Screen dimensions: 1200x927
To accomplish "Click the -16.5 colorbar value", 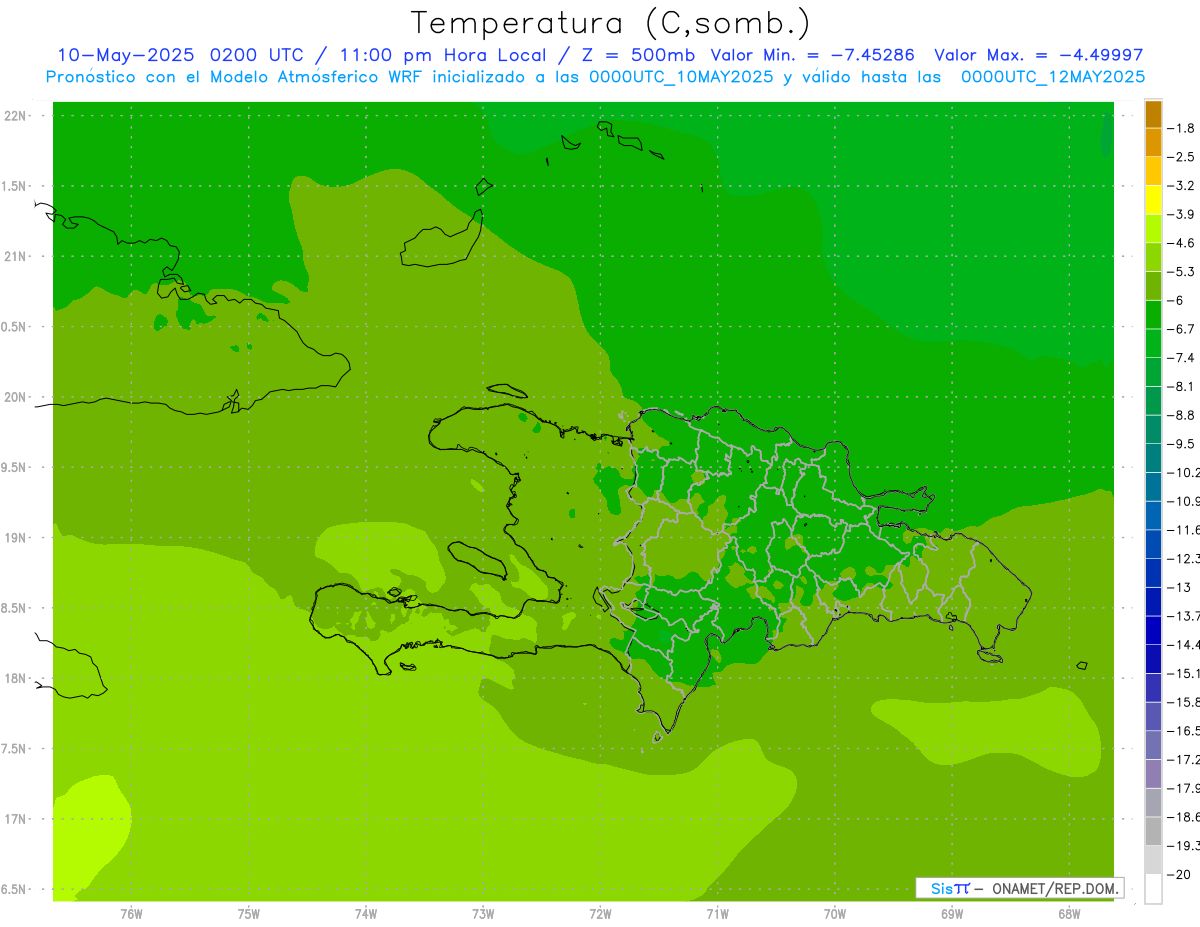I will (x=1184, y=731).
